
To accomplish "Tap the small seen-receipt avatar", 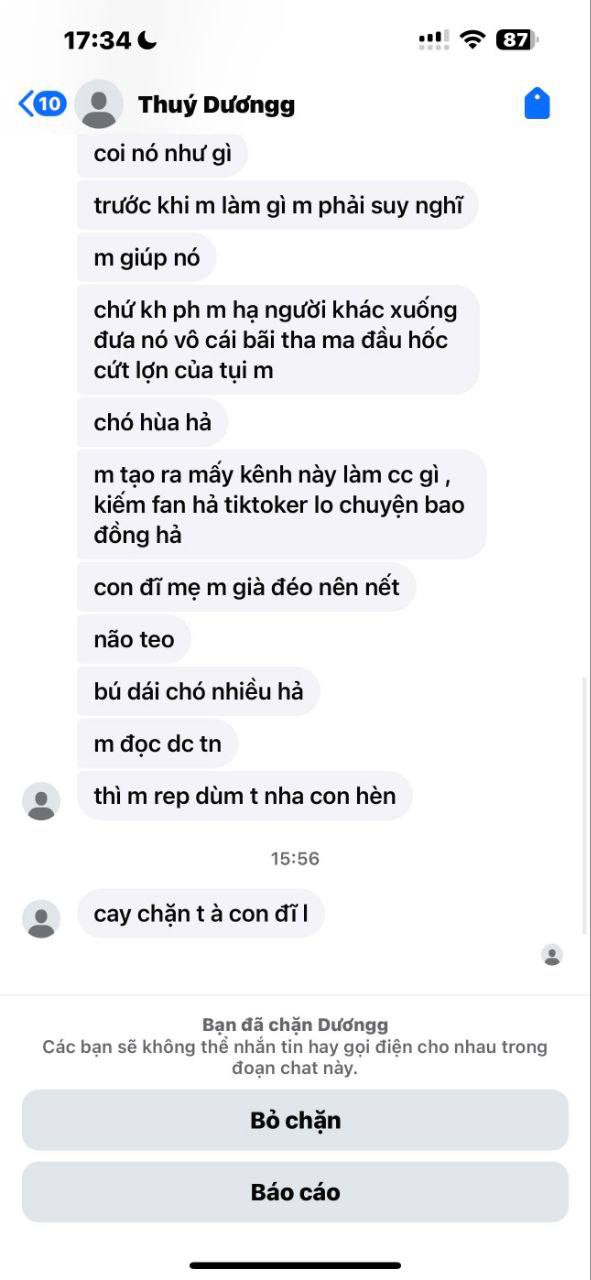I will [552, 955].
